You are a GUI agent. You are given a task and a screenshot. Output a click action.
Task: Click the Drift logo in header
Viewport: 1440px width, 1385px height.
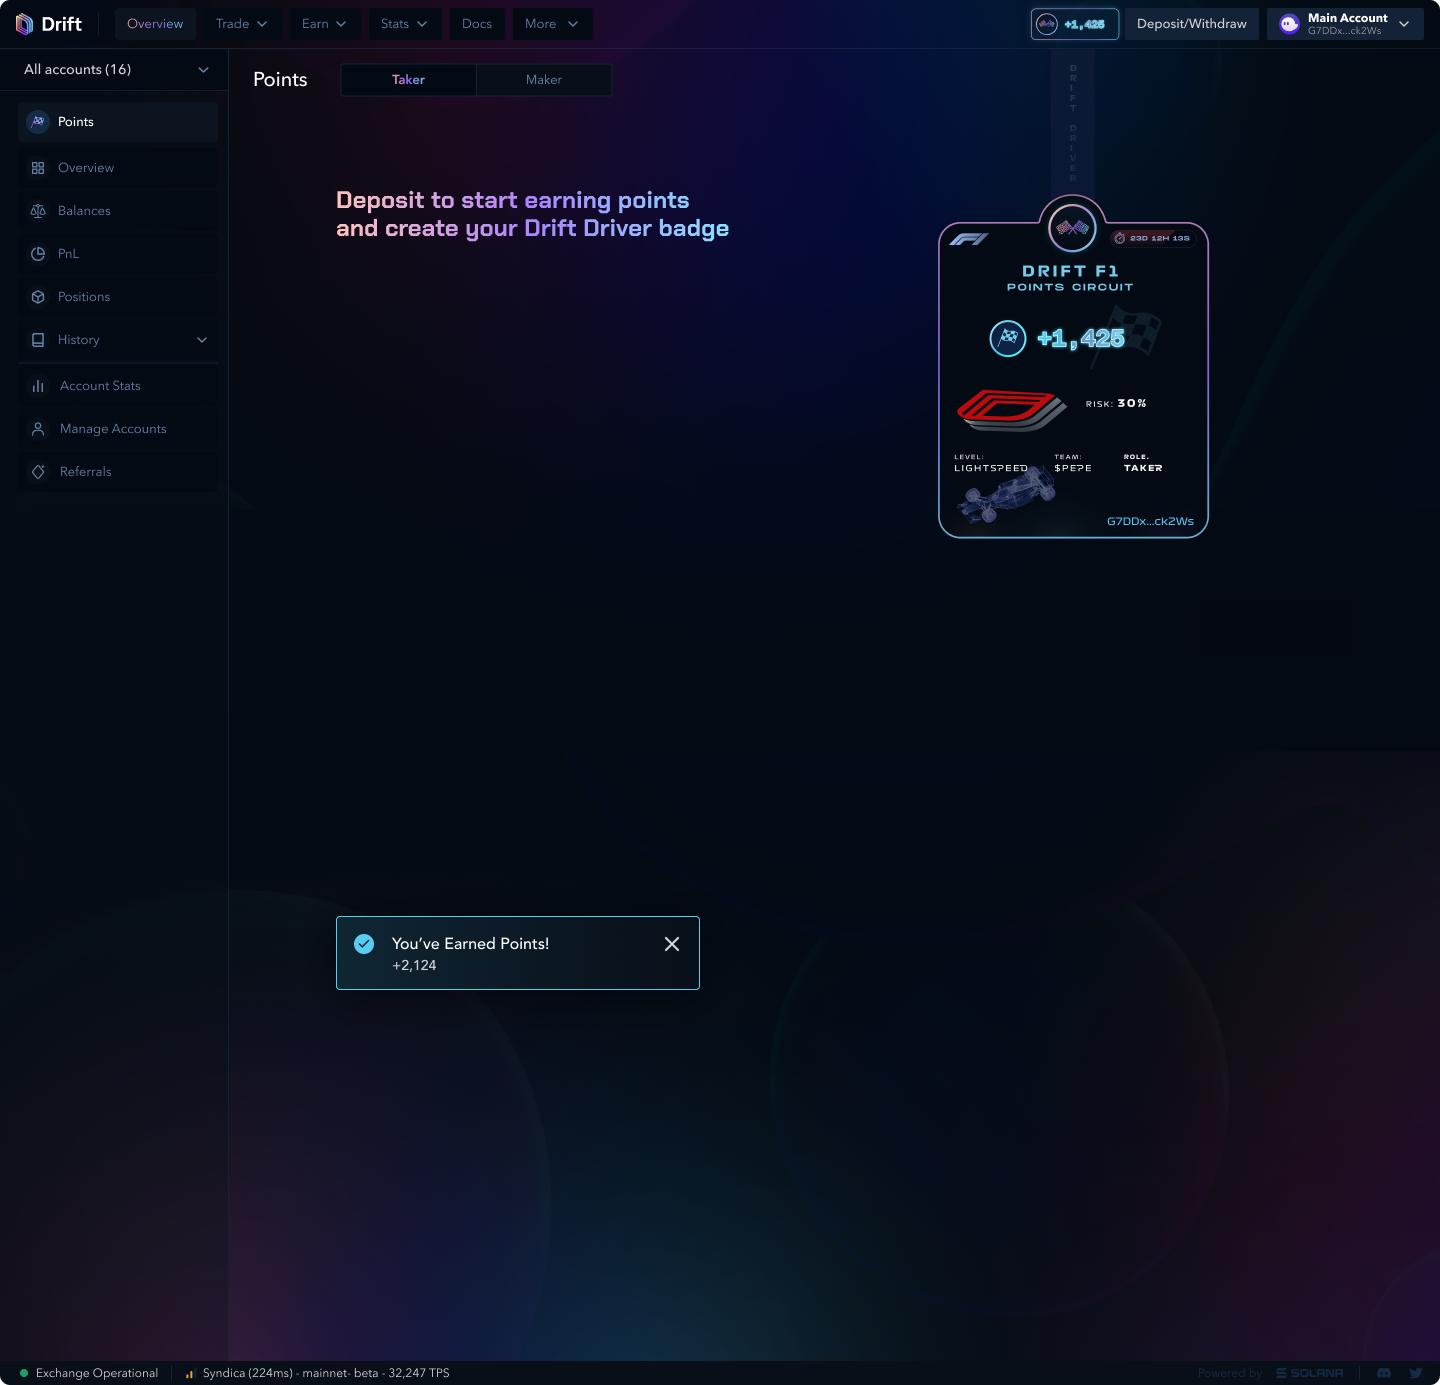(x=49, y=24)
